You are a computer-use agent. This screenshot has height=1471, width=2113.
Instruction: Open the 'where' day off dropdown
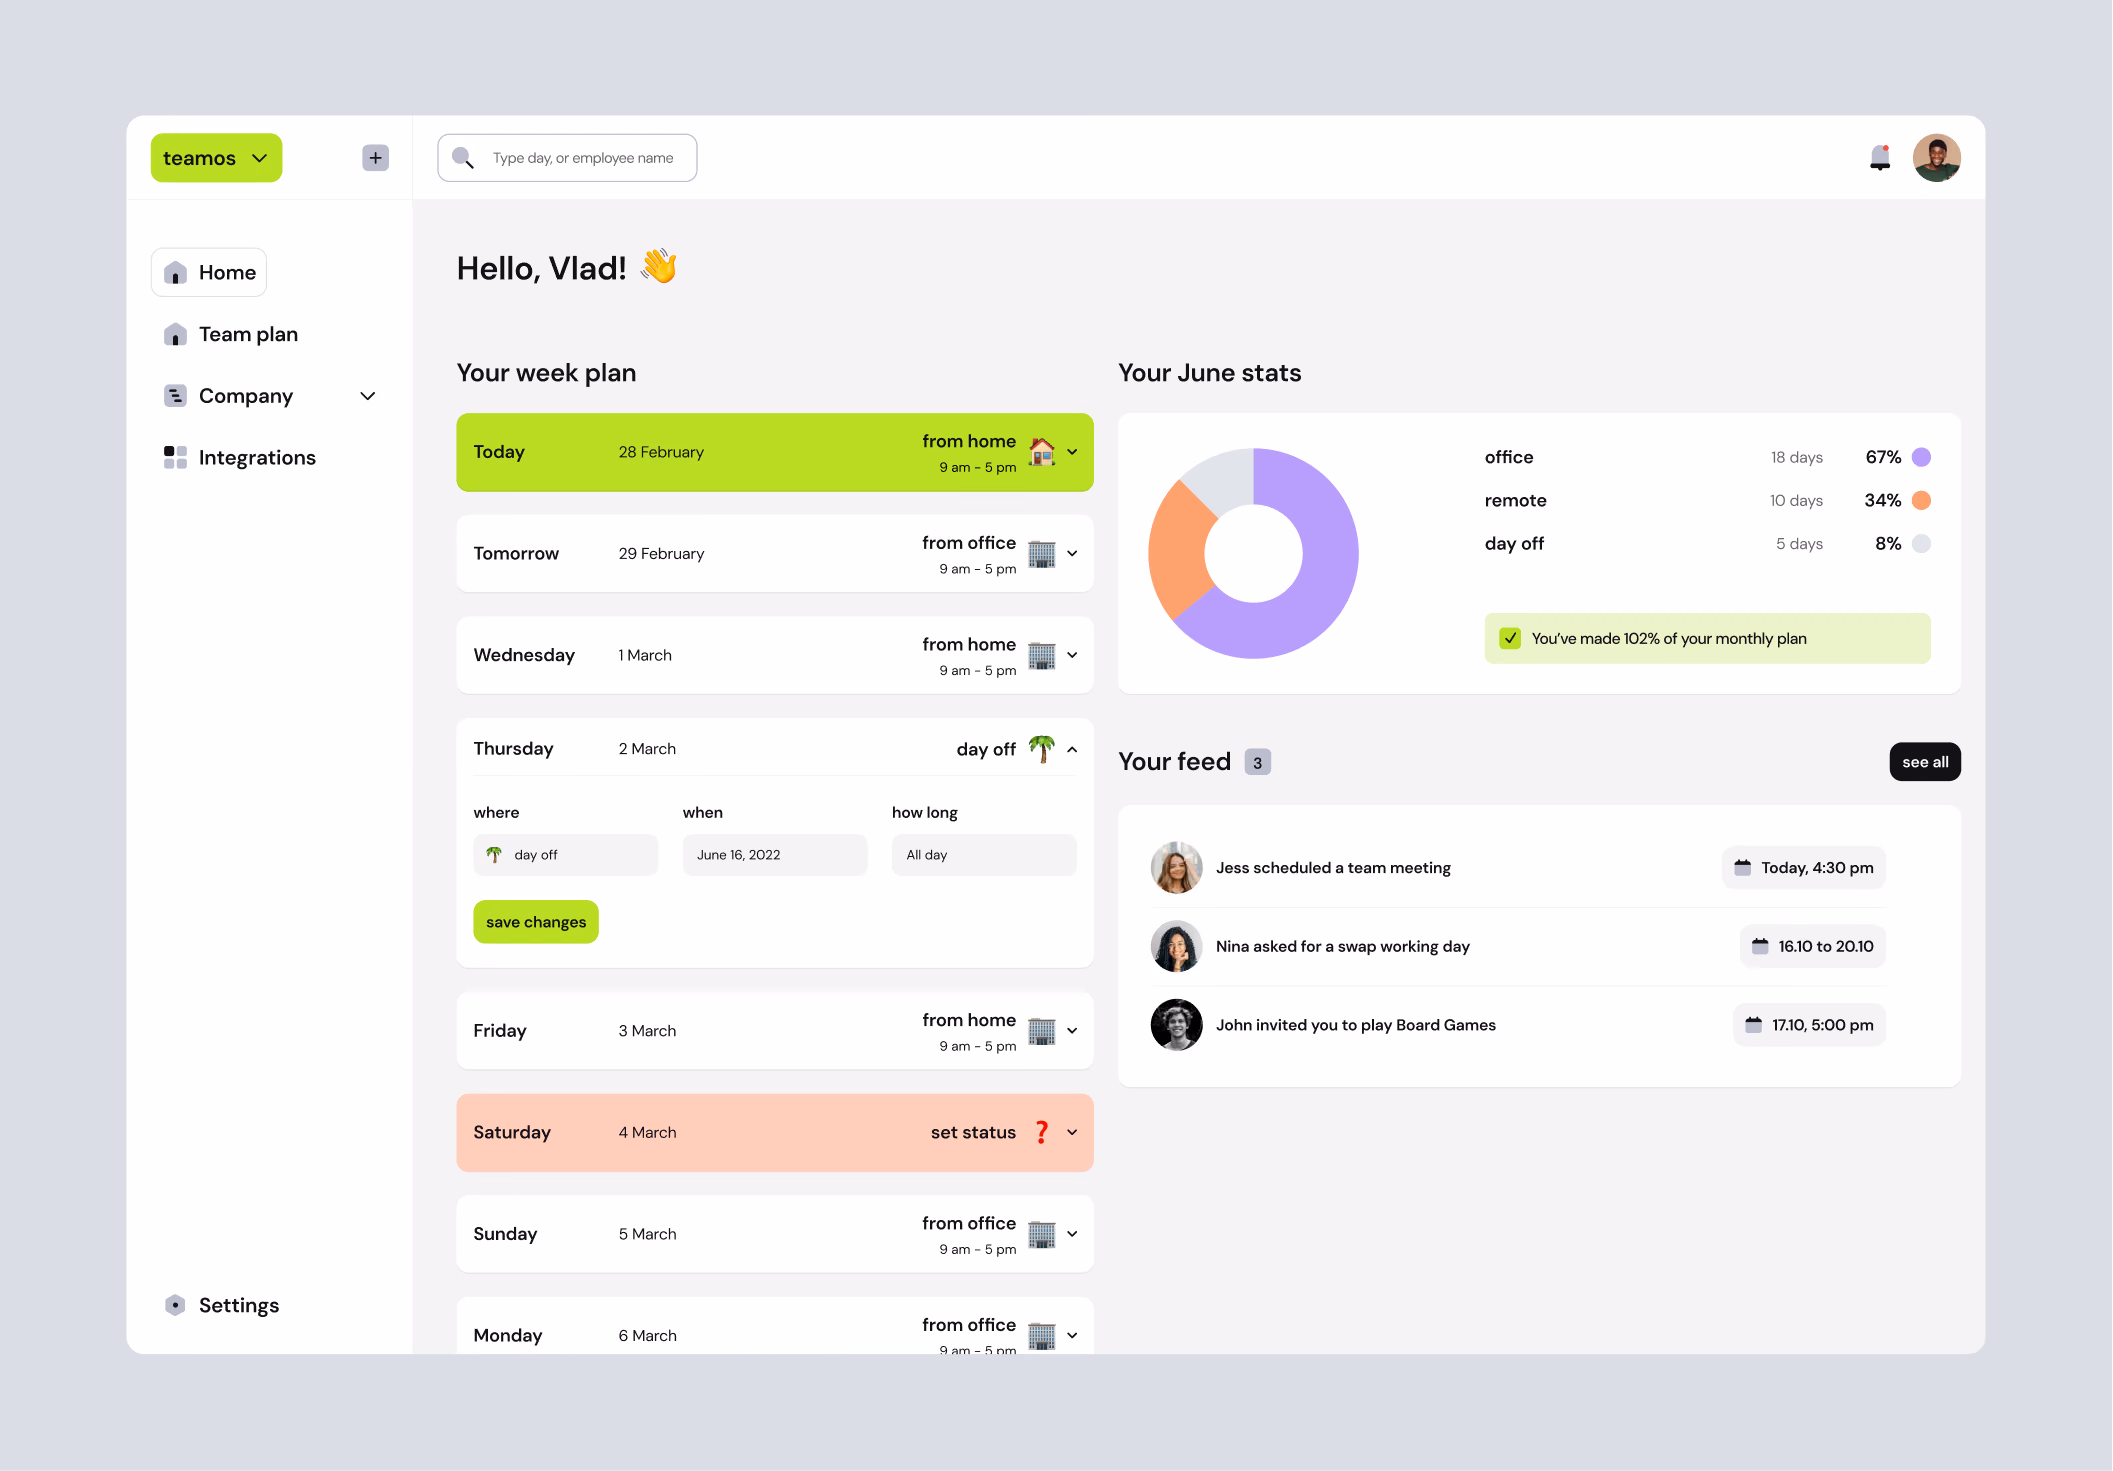pos(566,855)
